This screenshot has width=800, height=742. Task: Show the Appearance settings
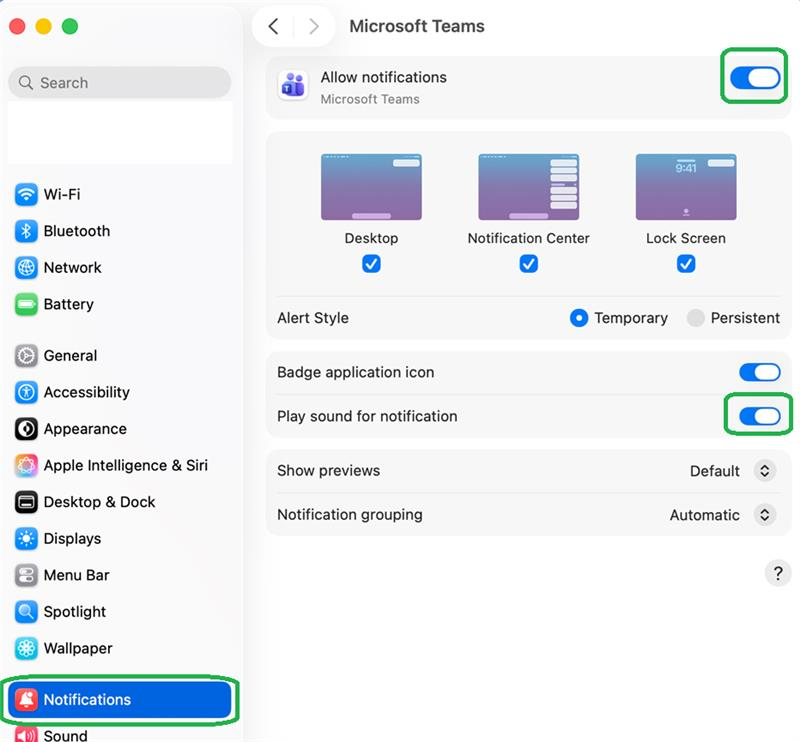point(120,429)
